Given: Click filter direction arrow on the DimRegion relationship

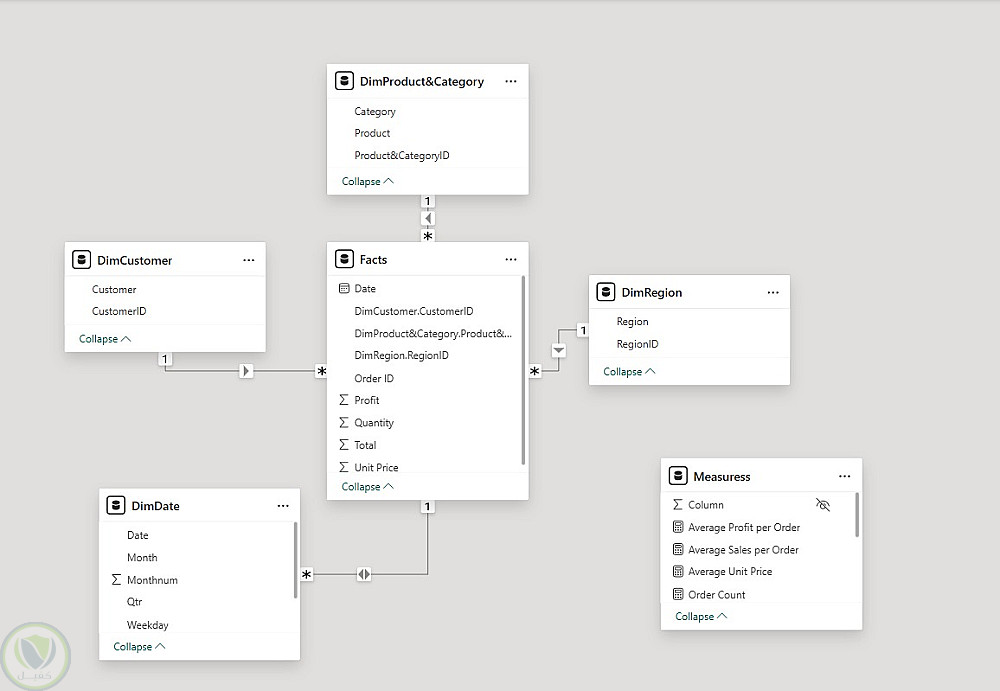Looking at the screenshot, I should pos(559,350).
